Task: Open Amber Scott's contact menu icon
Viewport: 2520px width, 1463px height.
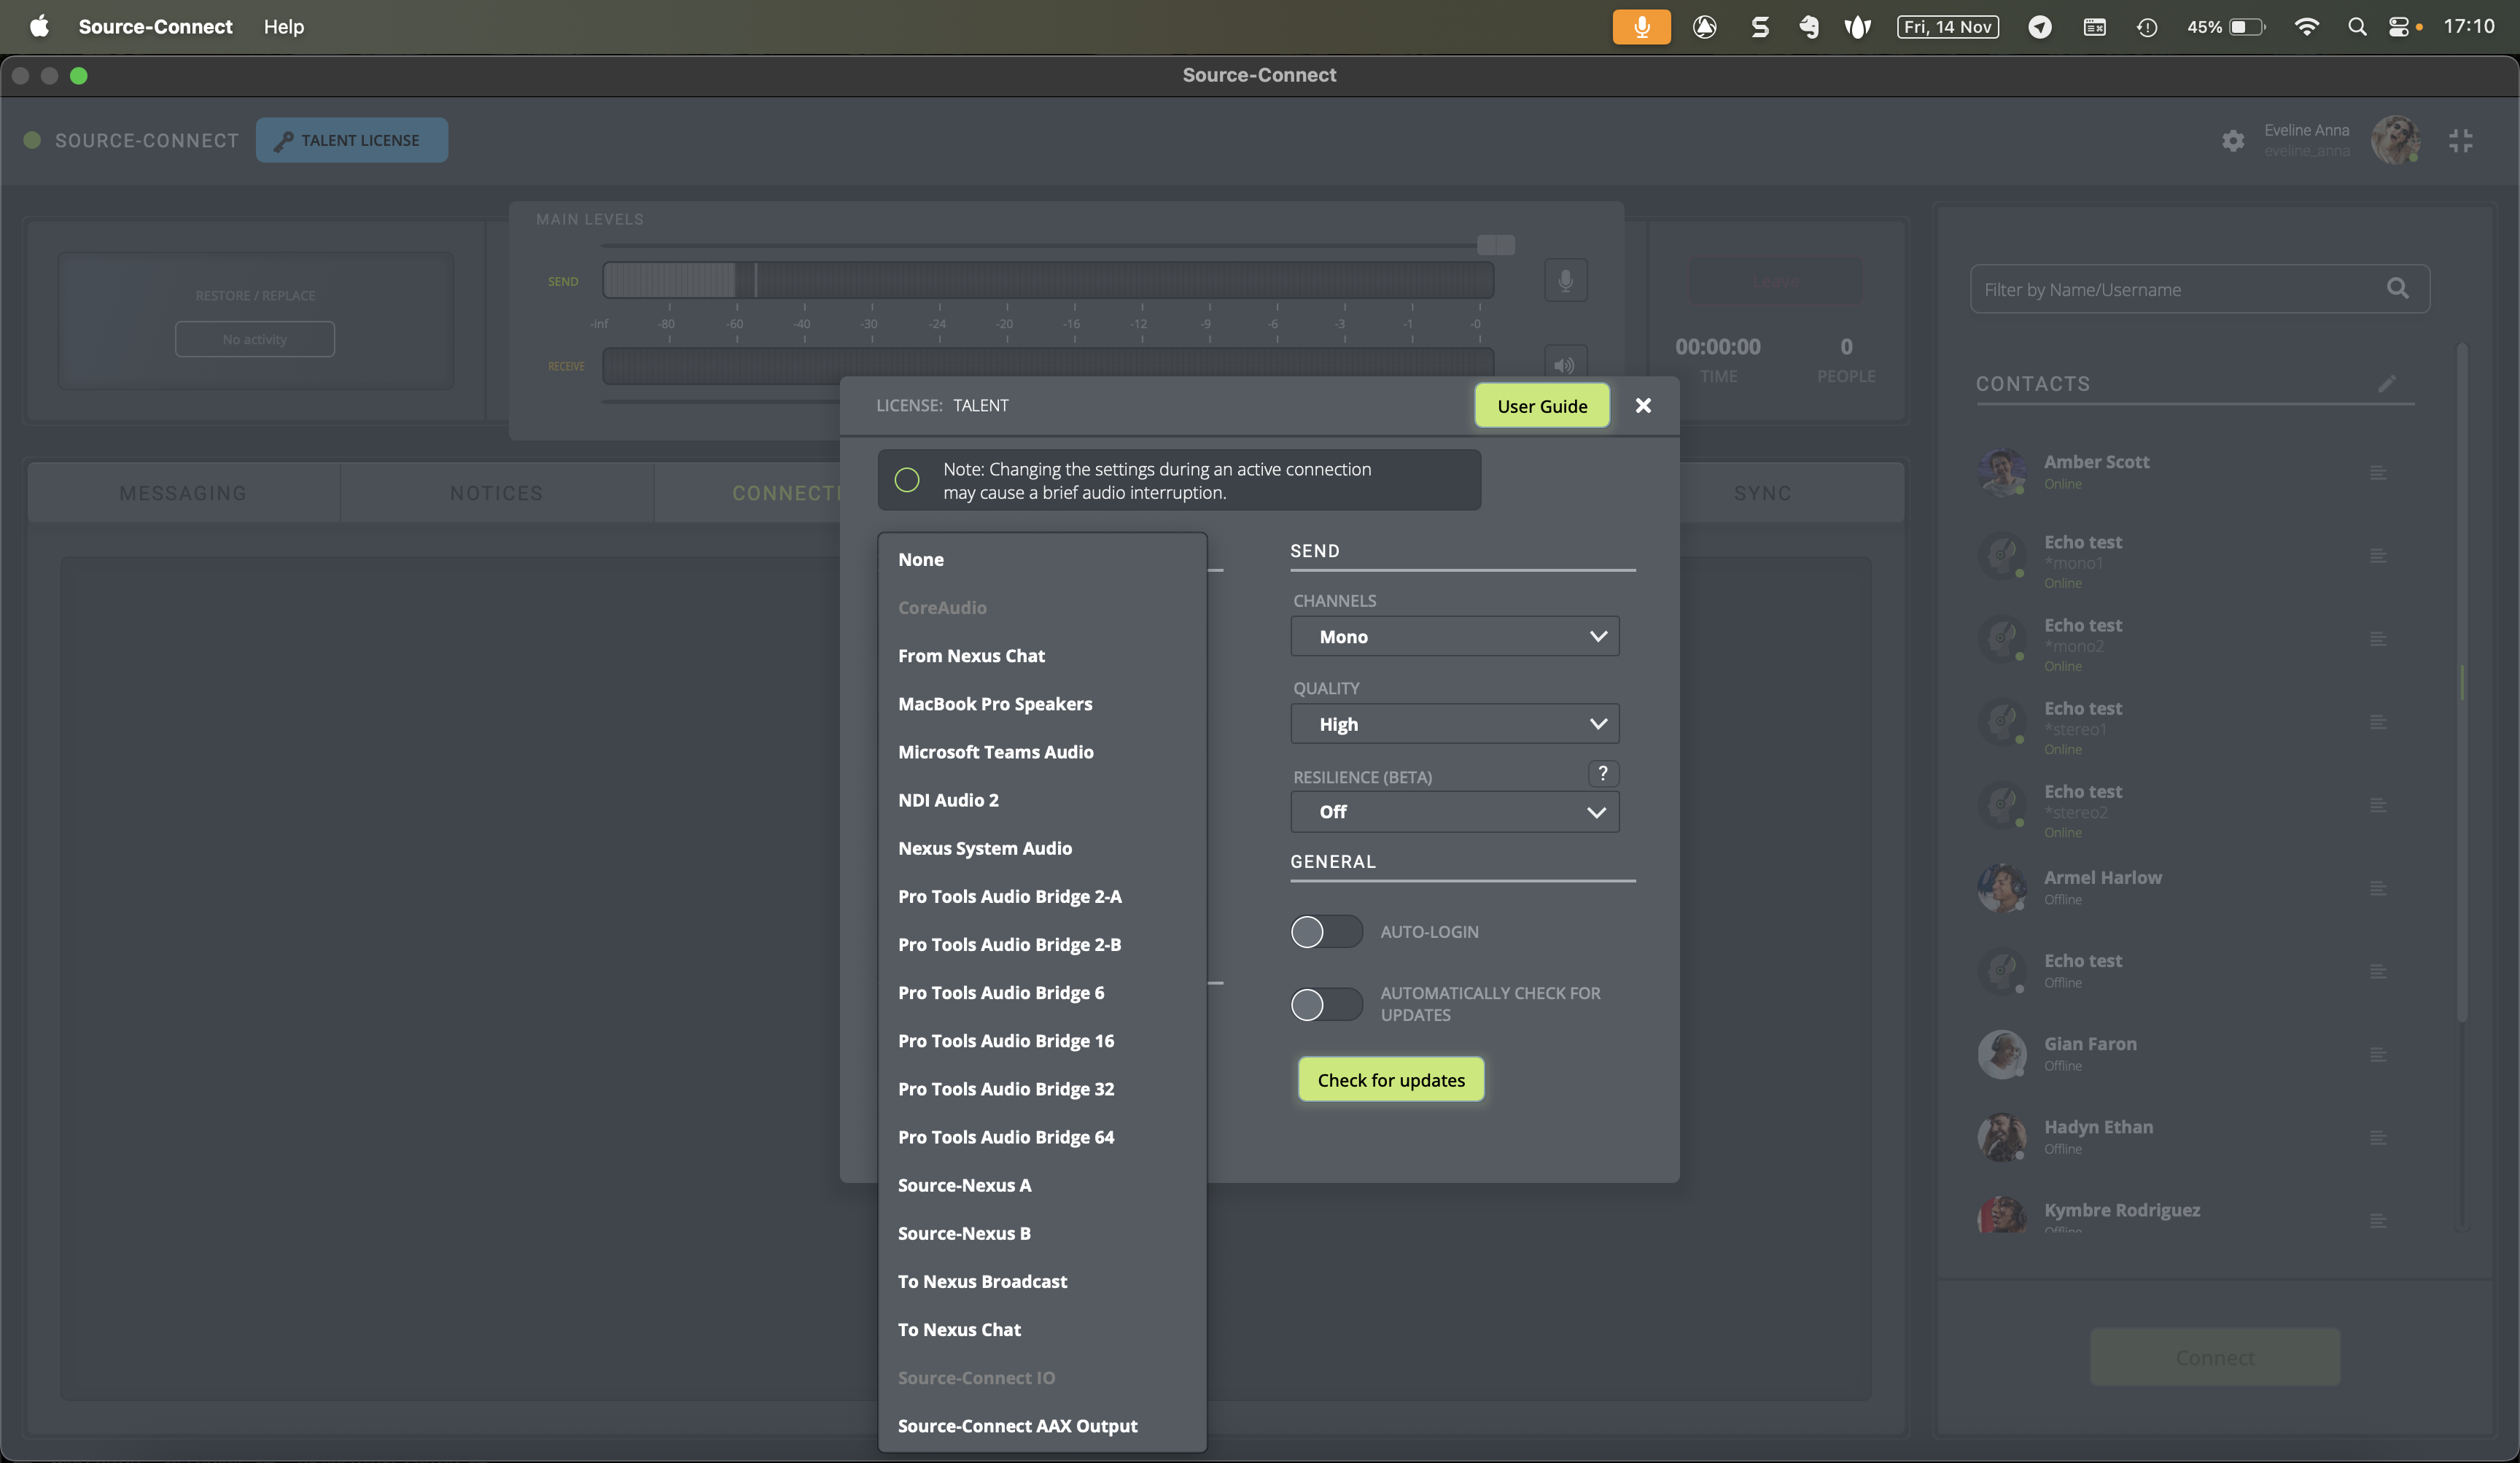Action: (x=2378, y=472)
